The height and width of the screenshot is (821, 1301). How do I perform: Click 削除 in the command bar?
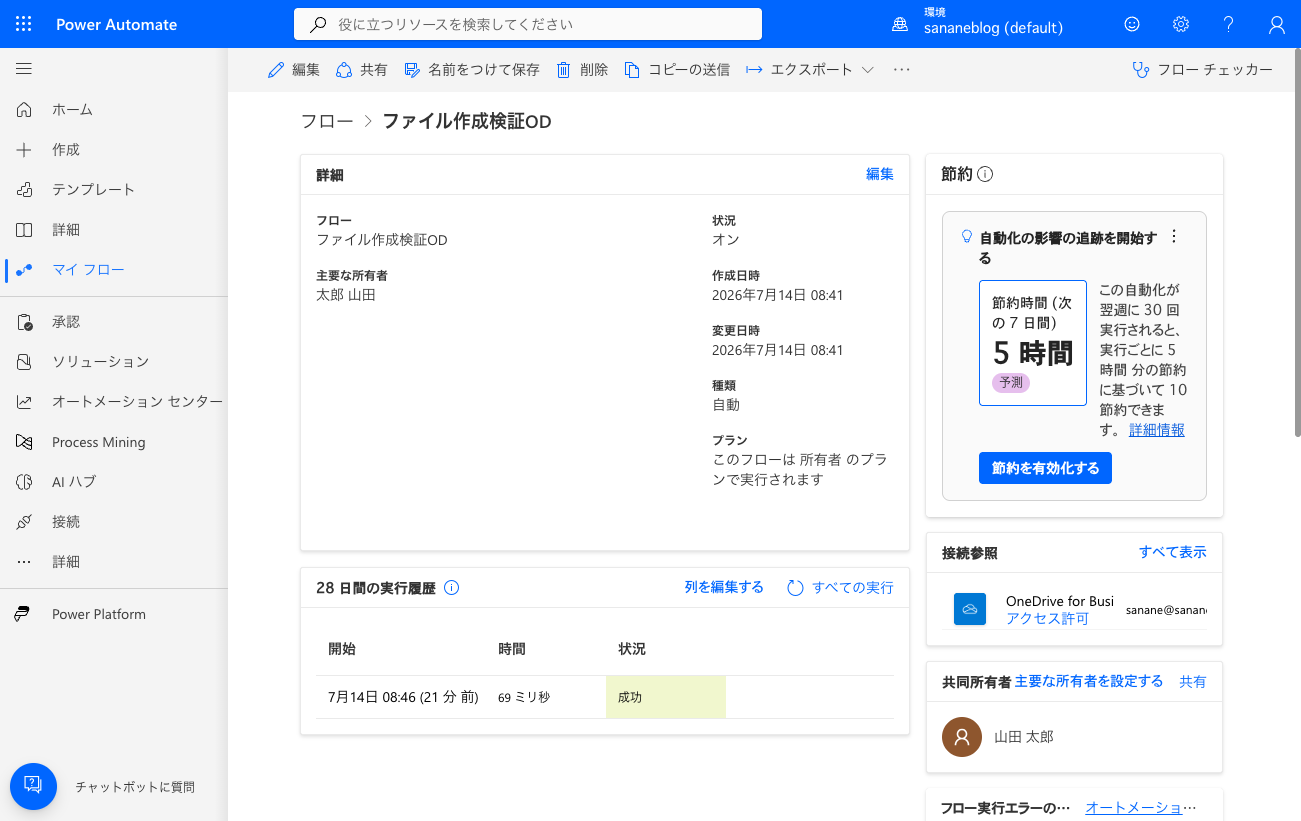click(582, 69)
